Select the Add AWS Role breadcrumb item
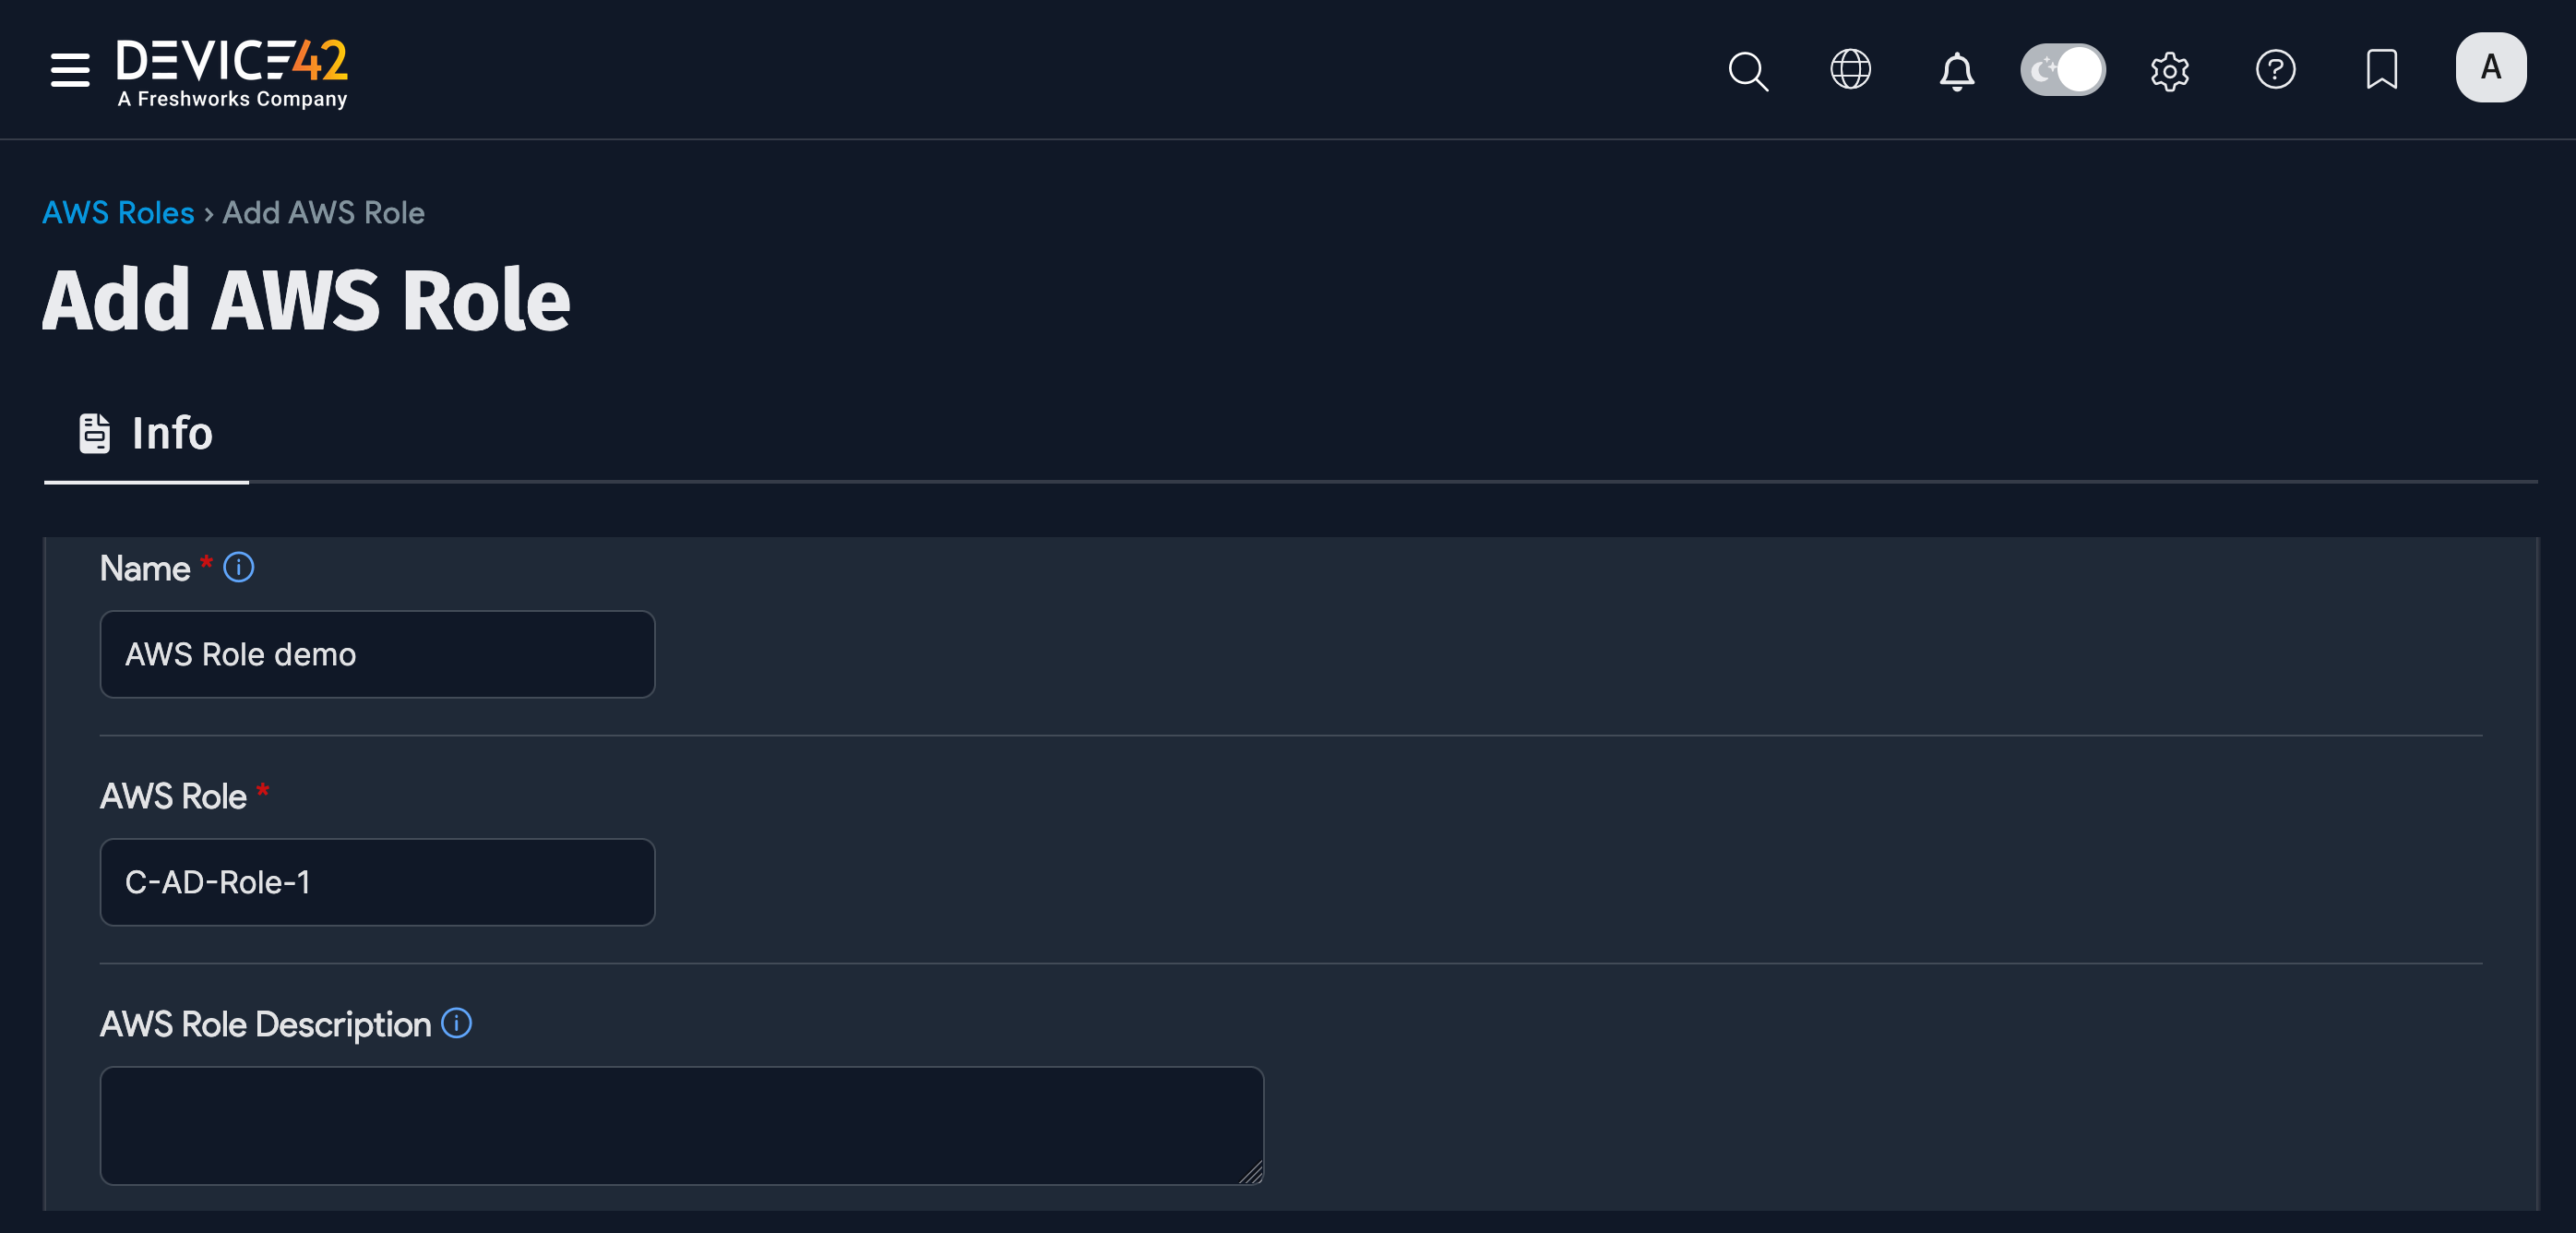2576x1233 pixels. click(322, 212)
